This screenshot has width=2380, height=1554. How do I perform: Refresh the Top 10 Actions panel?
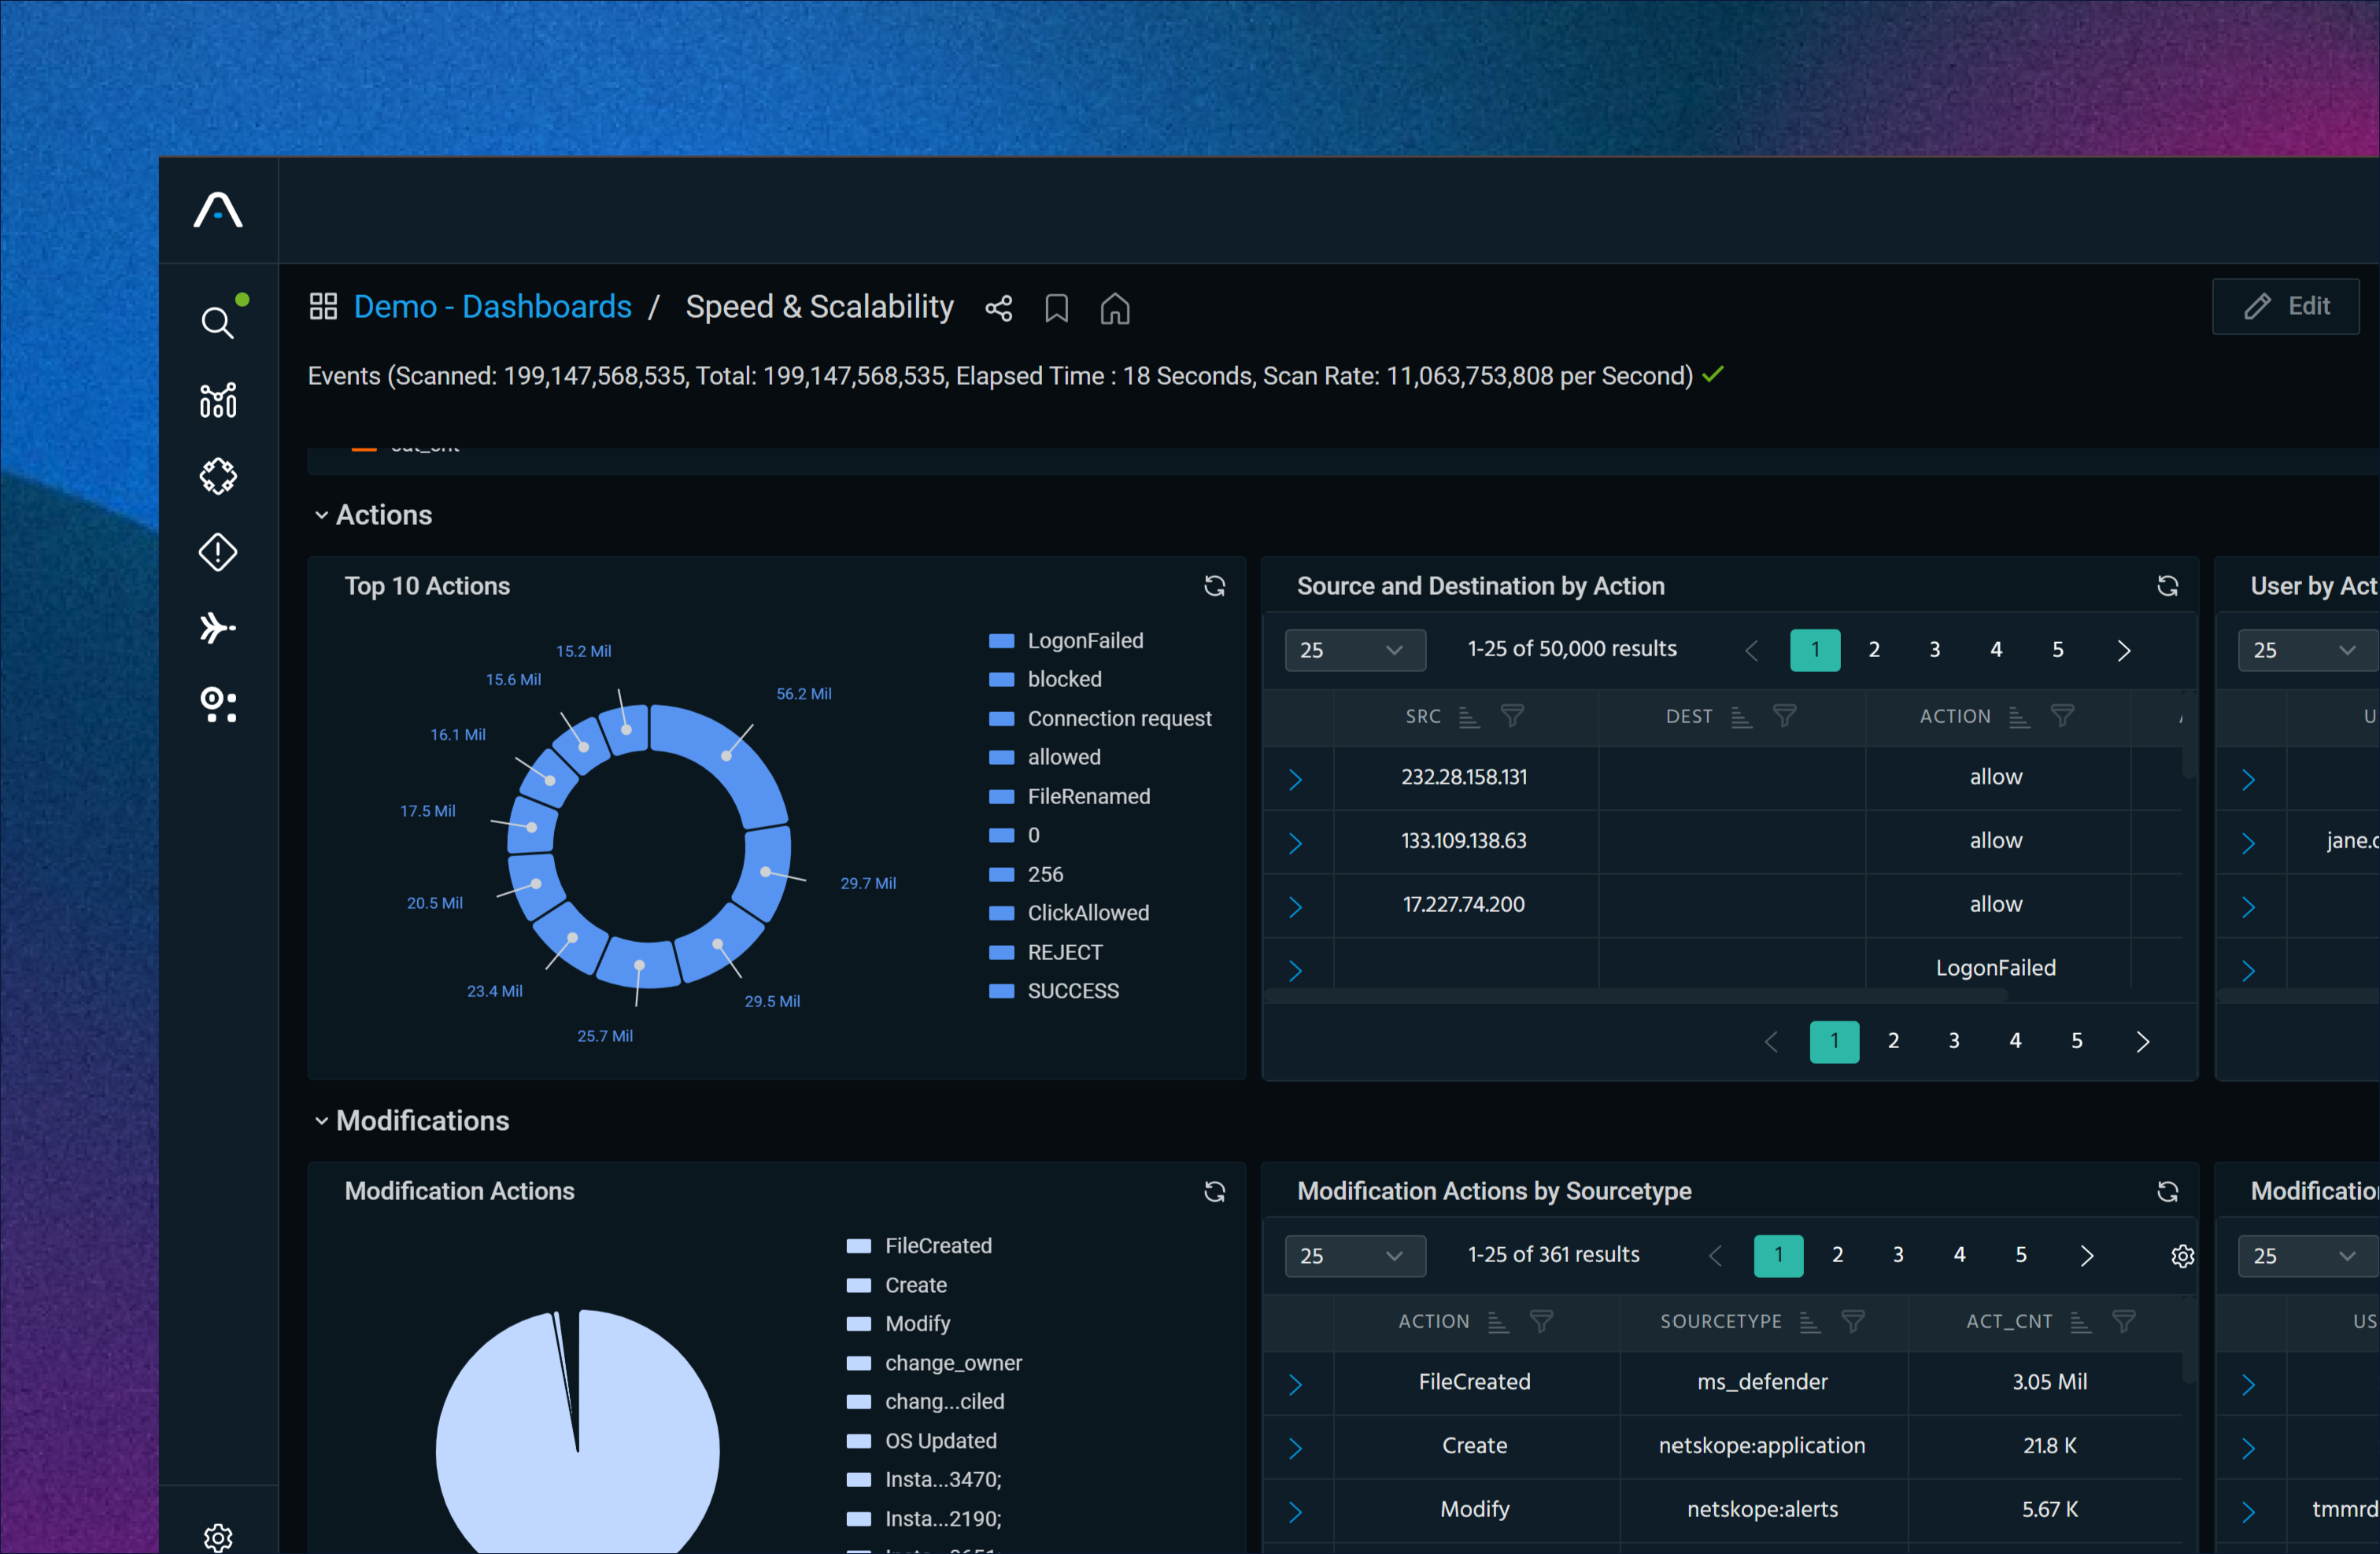click(1214, 586)
